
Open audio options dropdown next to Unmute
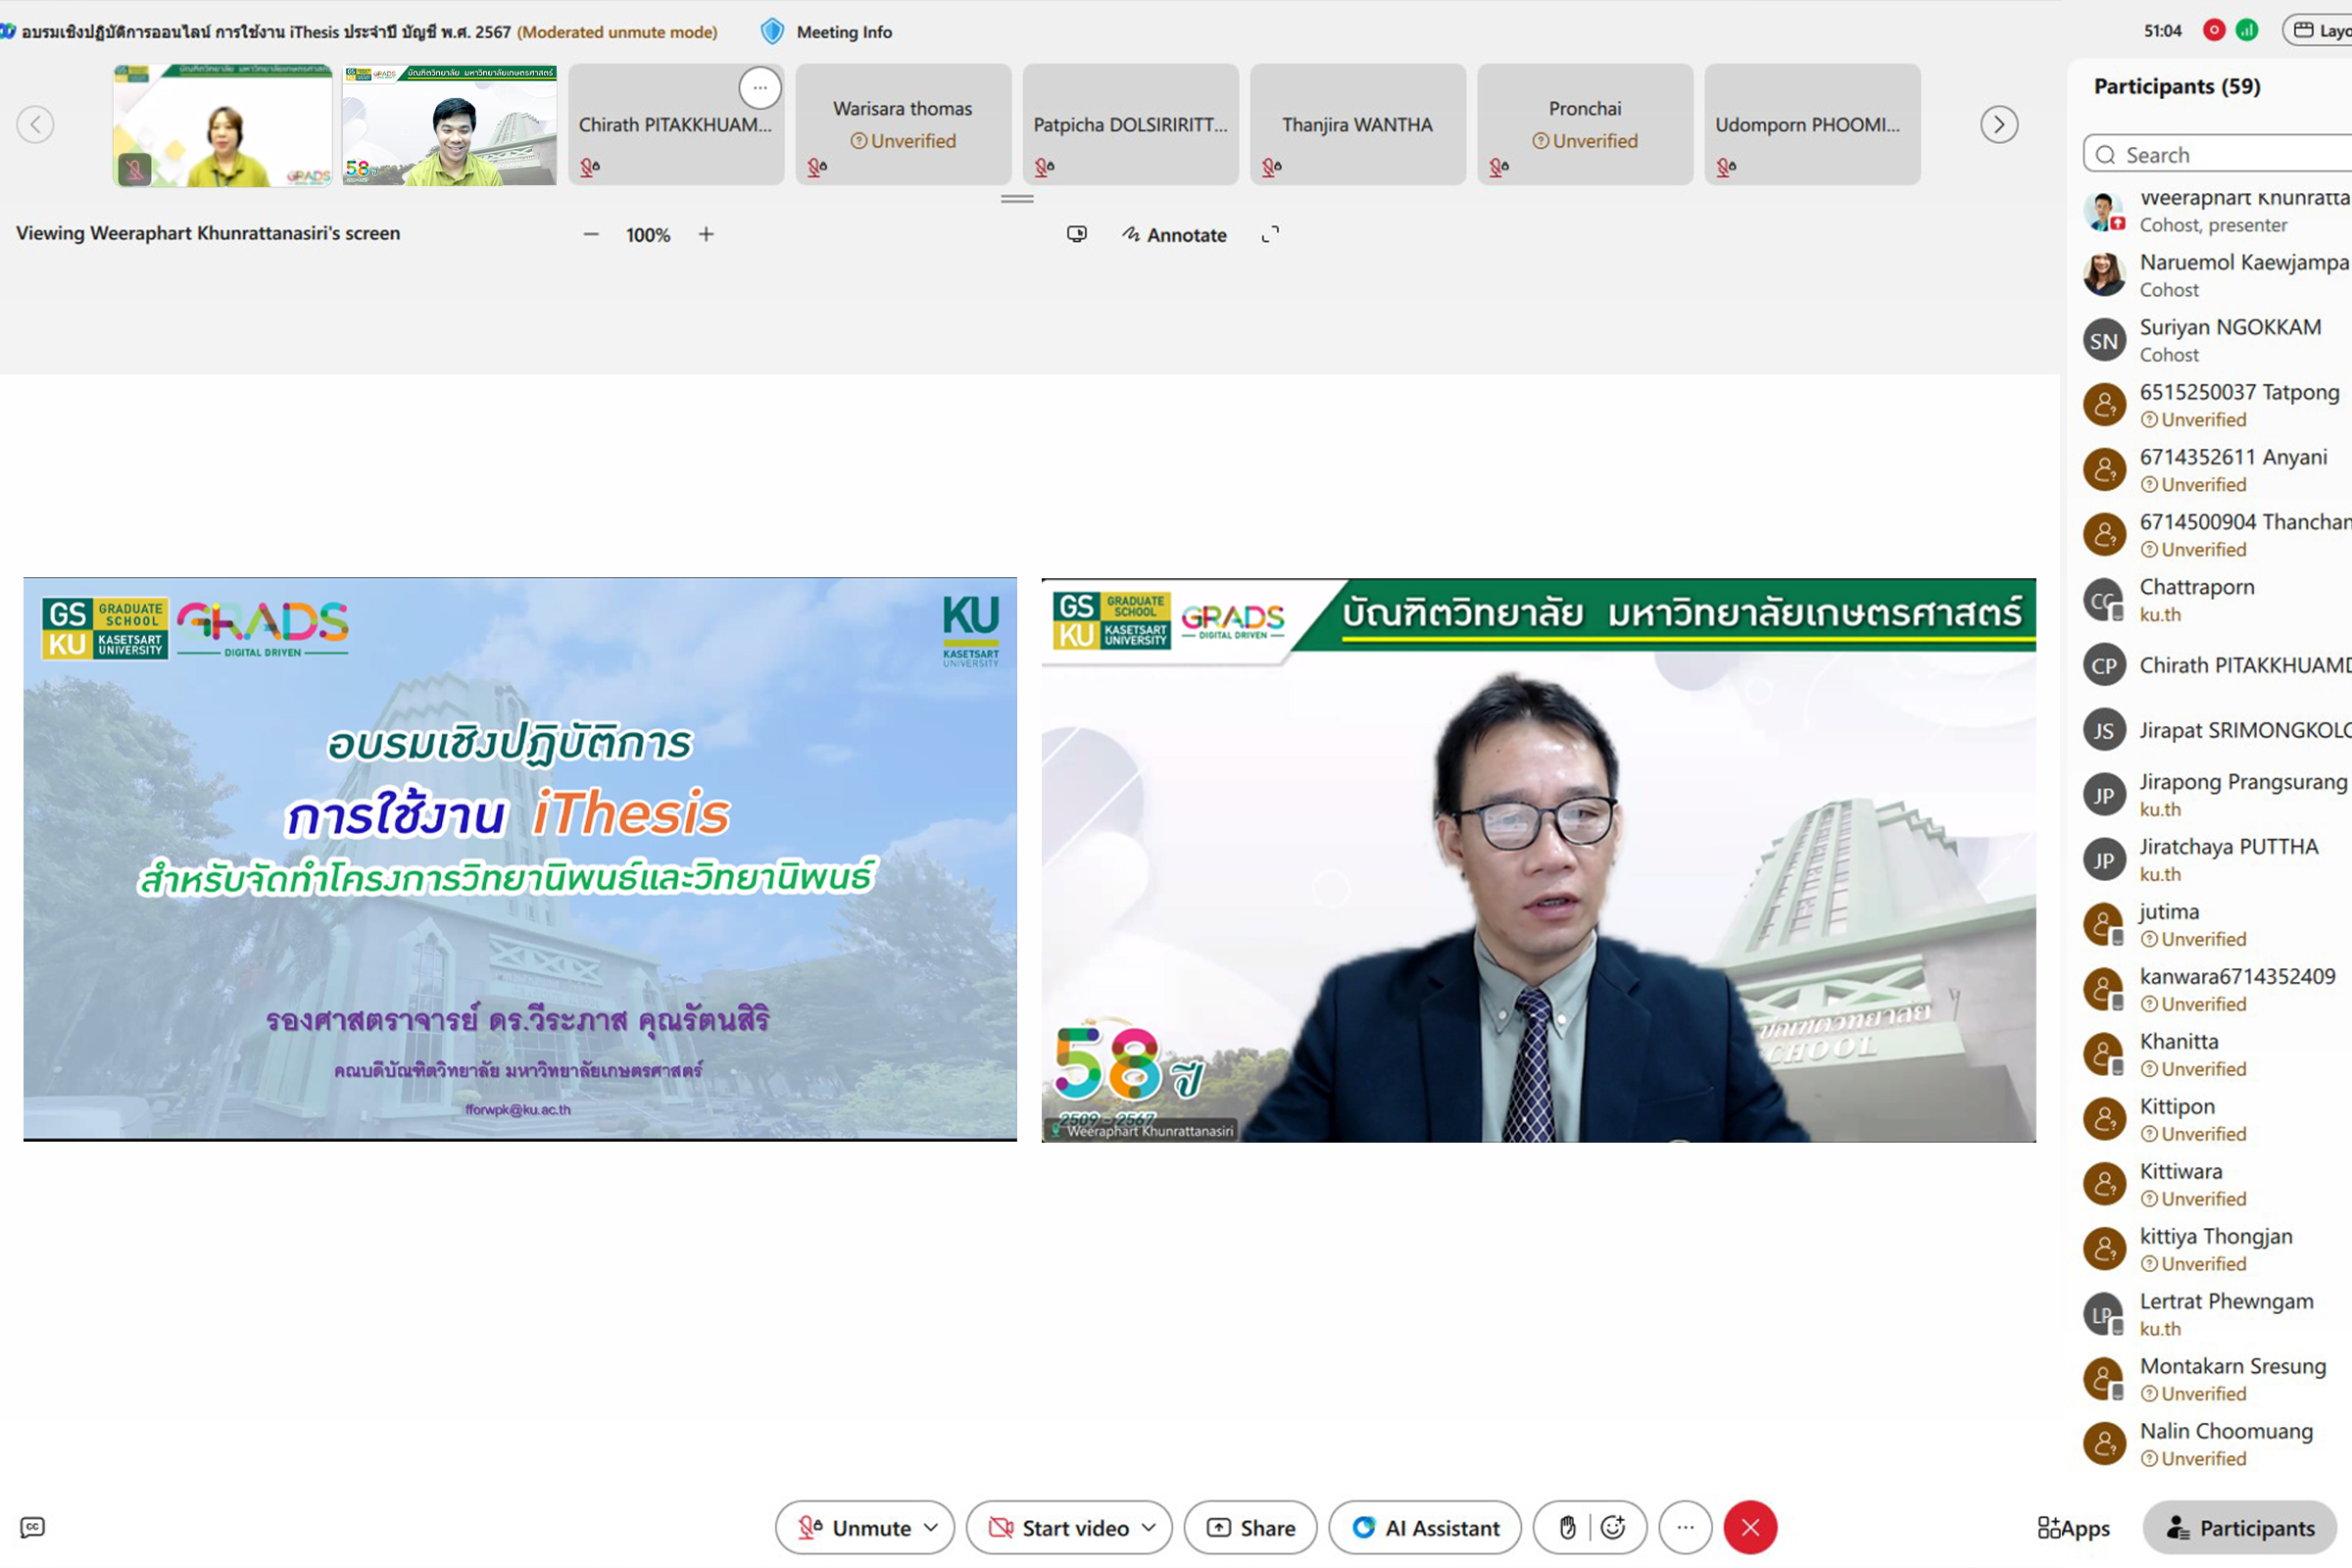point(931,1528)
